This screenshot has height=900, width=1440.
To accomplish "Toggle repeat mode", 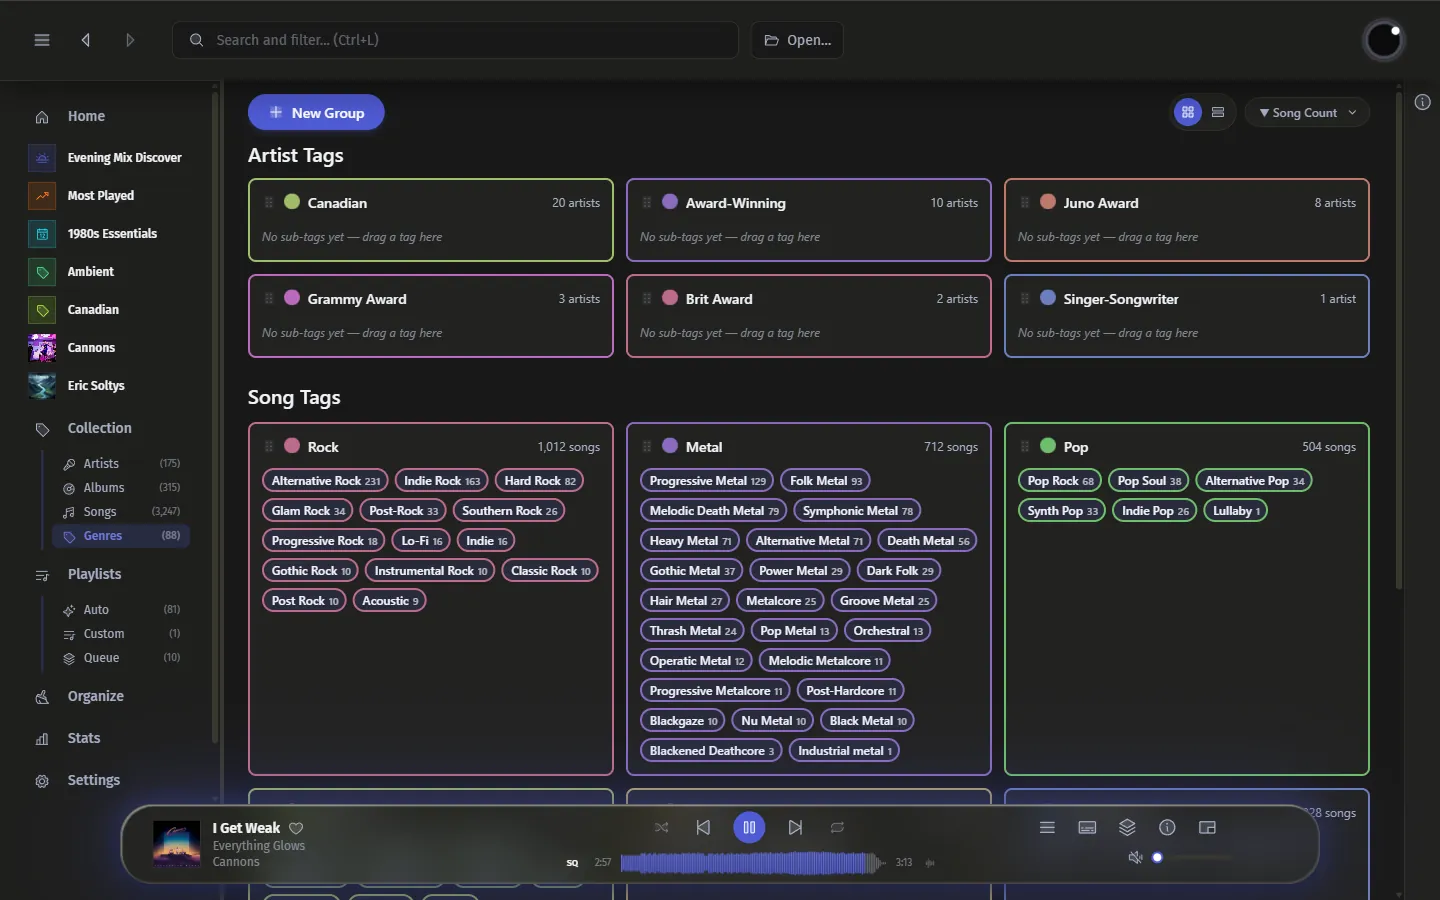I will (837, 827).
